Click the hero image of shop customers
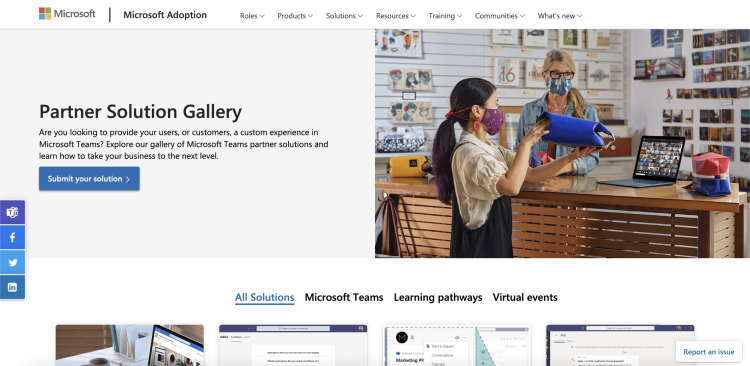 pyautogui.click(x=562, y=144)
